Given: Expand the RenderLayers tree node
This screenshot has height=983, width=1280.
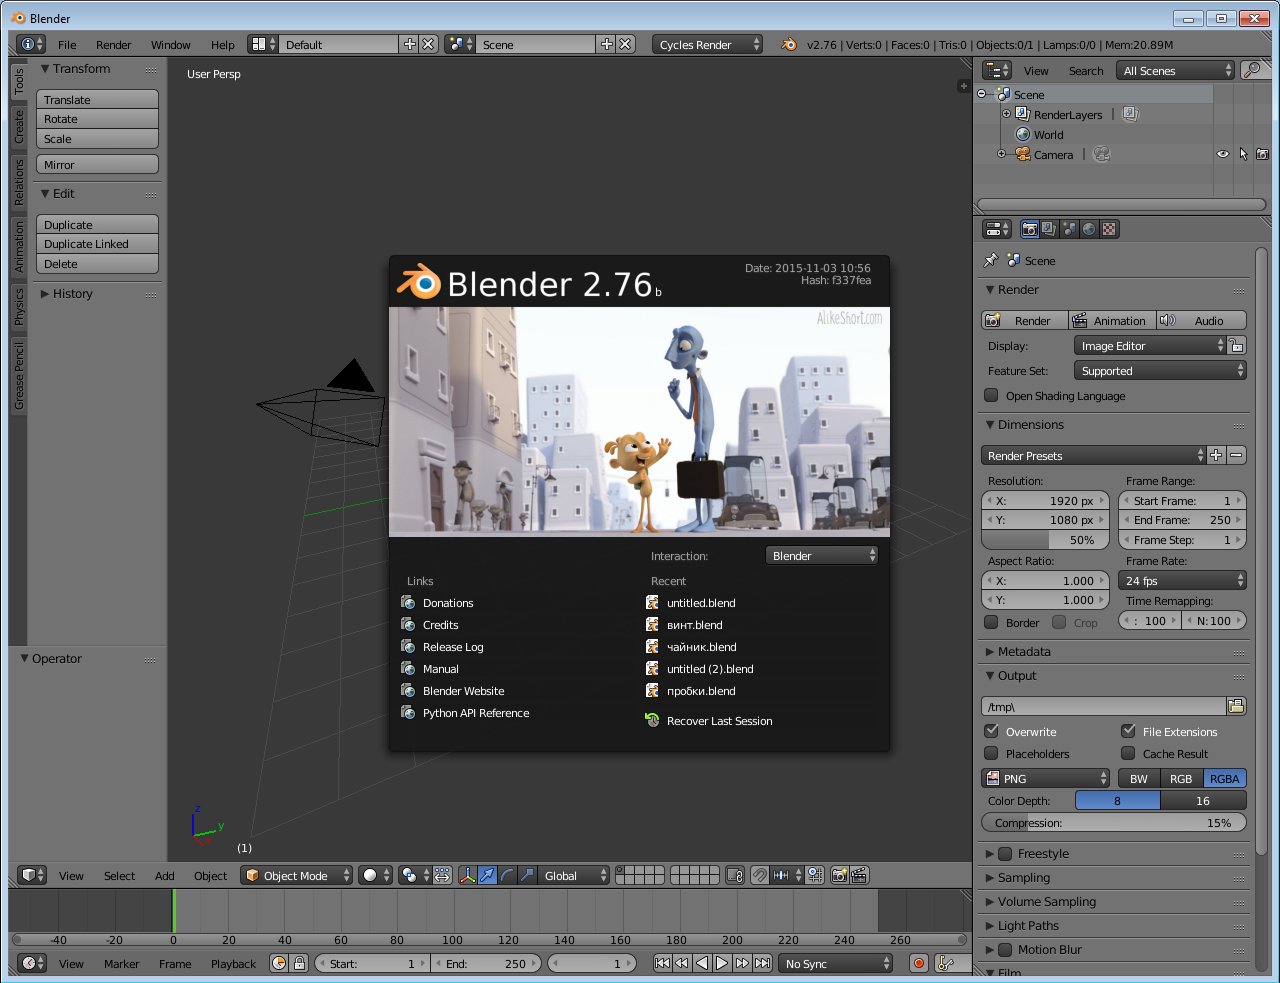Looking at the screenshot, I should pyautogui.click(x=1006, y=114).
